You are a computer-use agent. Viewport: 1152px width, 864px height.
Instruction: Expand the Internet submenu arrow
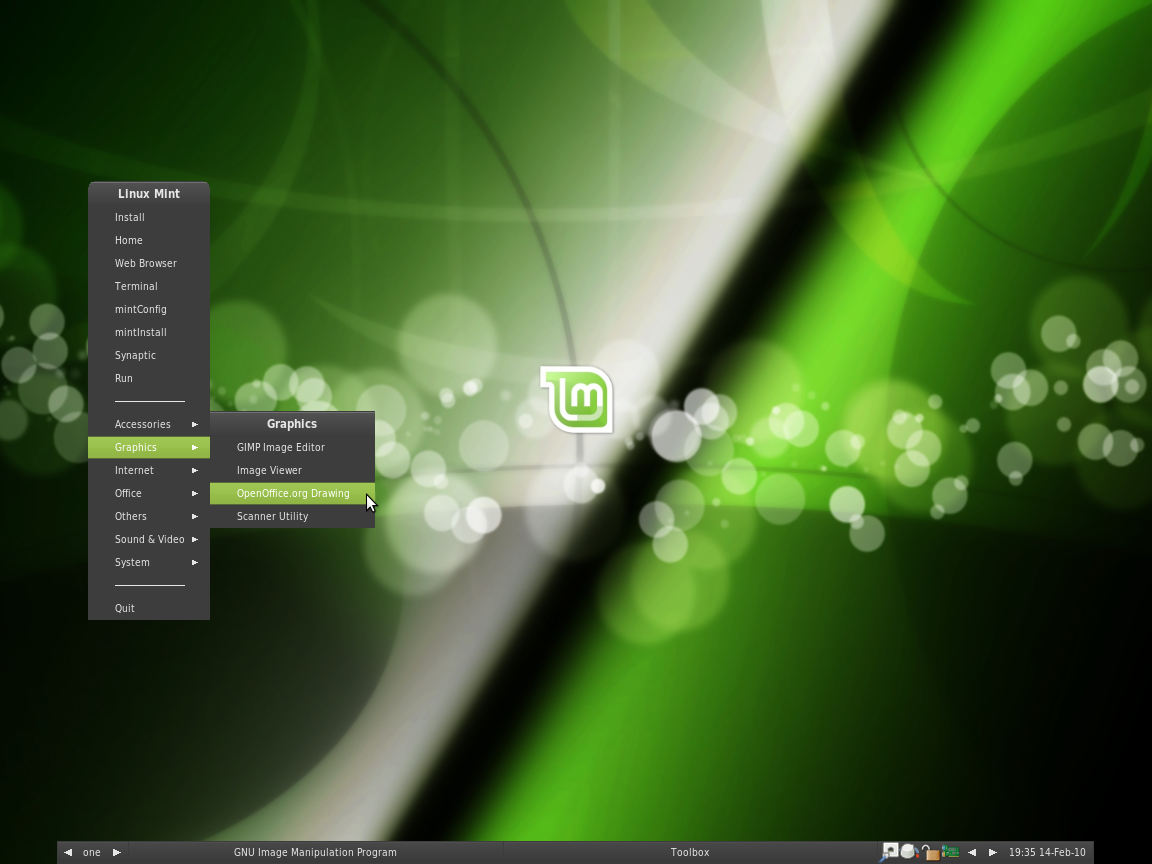pyautogui.click(x=195, y=470)
